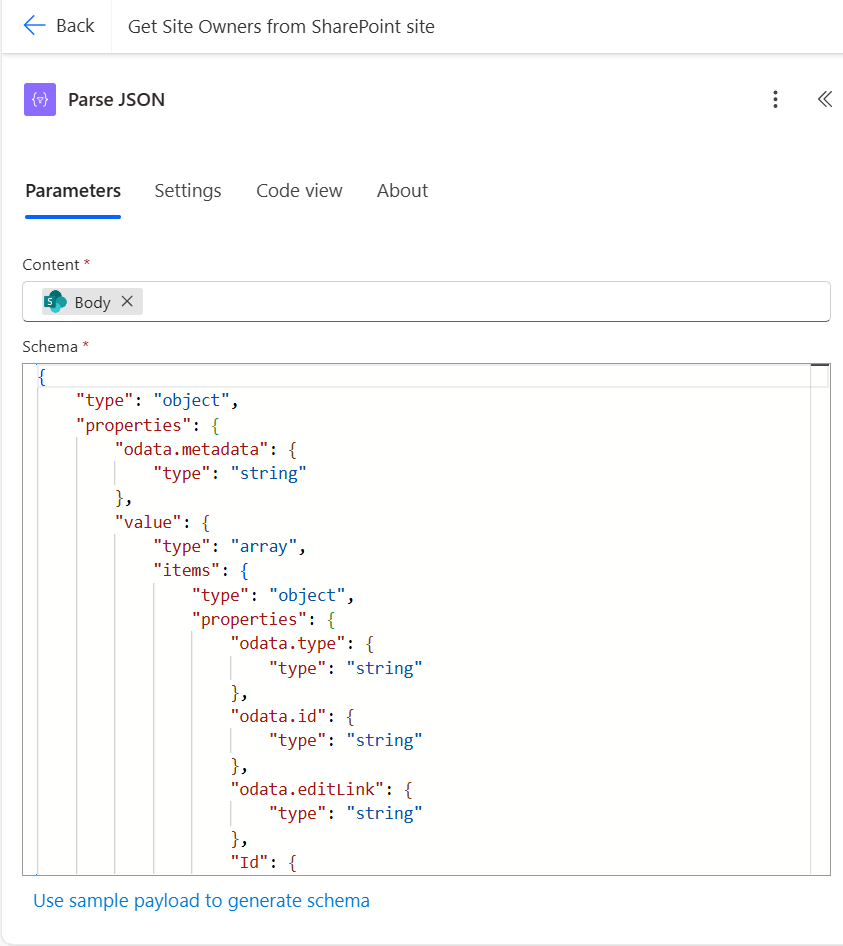Click Use sample payload to generate schema
Image resolution: width=843 pixels, height=946 pixels.
click(x=201, y=901)
